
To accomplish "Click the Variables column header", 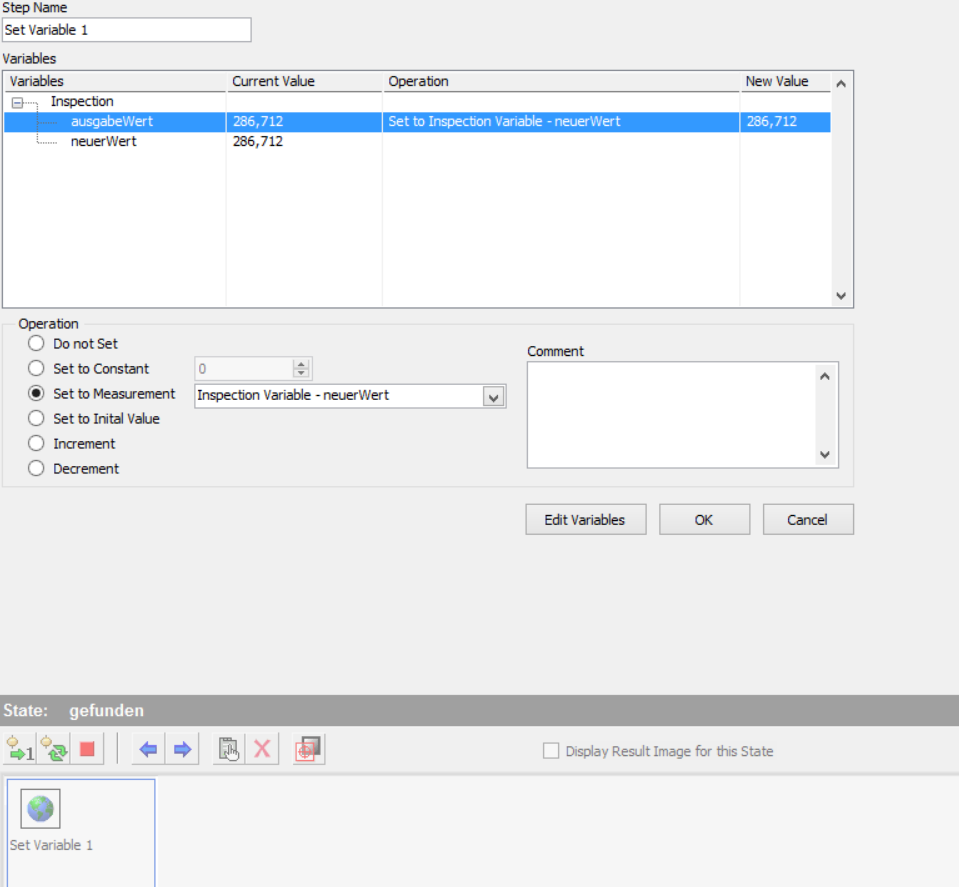I will click(x=115, y=81).
